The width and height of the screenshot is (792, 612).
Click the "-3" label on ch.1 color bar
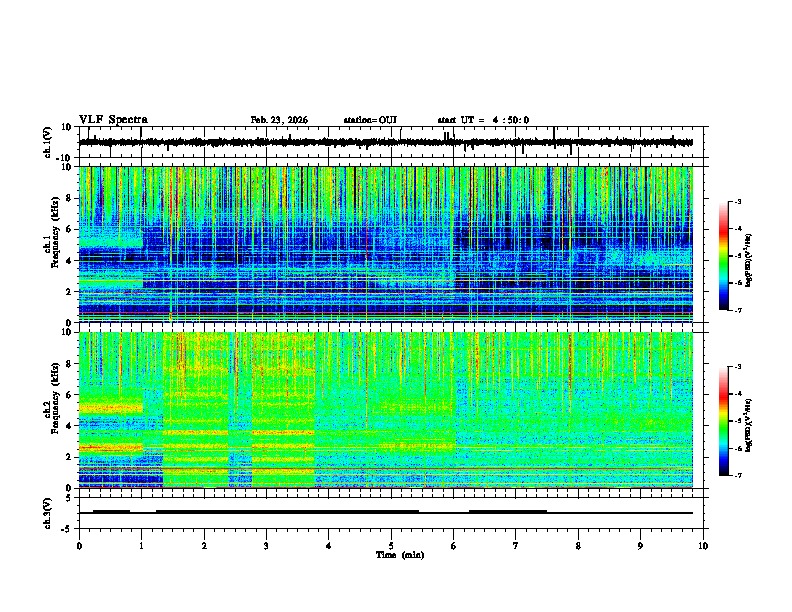[x=738, y=201]
